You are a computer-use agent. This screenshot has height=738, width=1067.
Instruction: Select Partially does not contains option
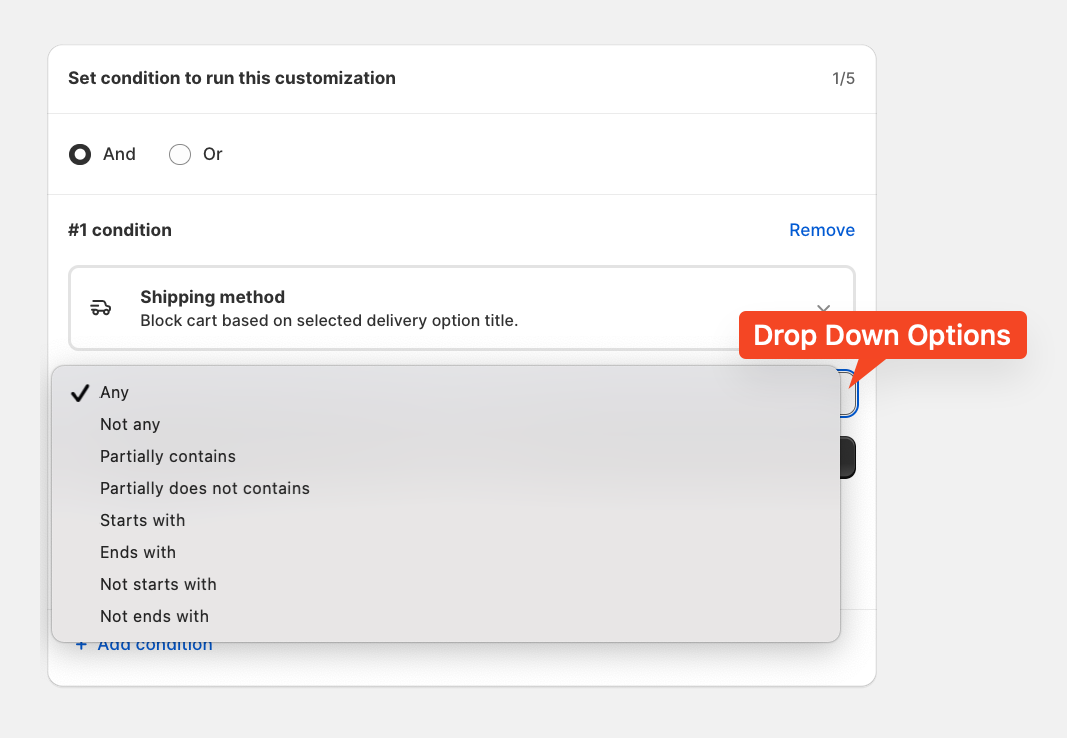click(x=205, y=489)
